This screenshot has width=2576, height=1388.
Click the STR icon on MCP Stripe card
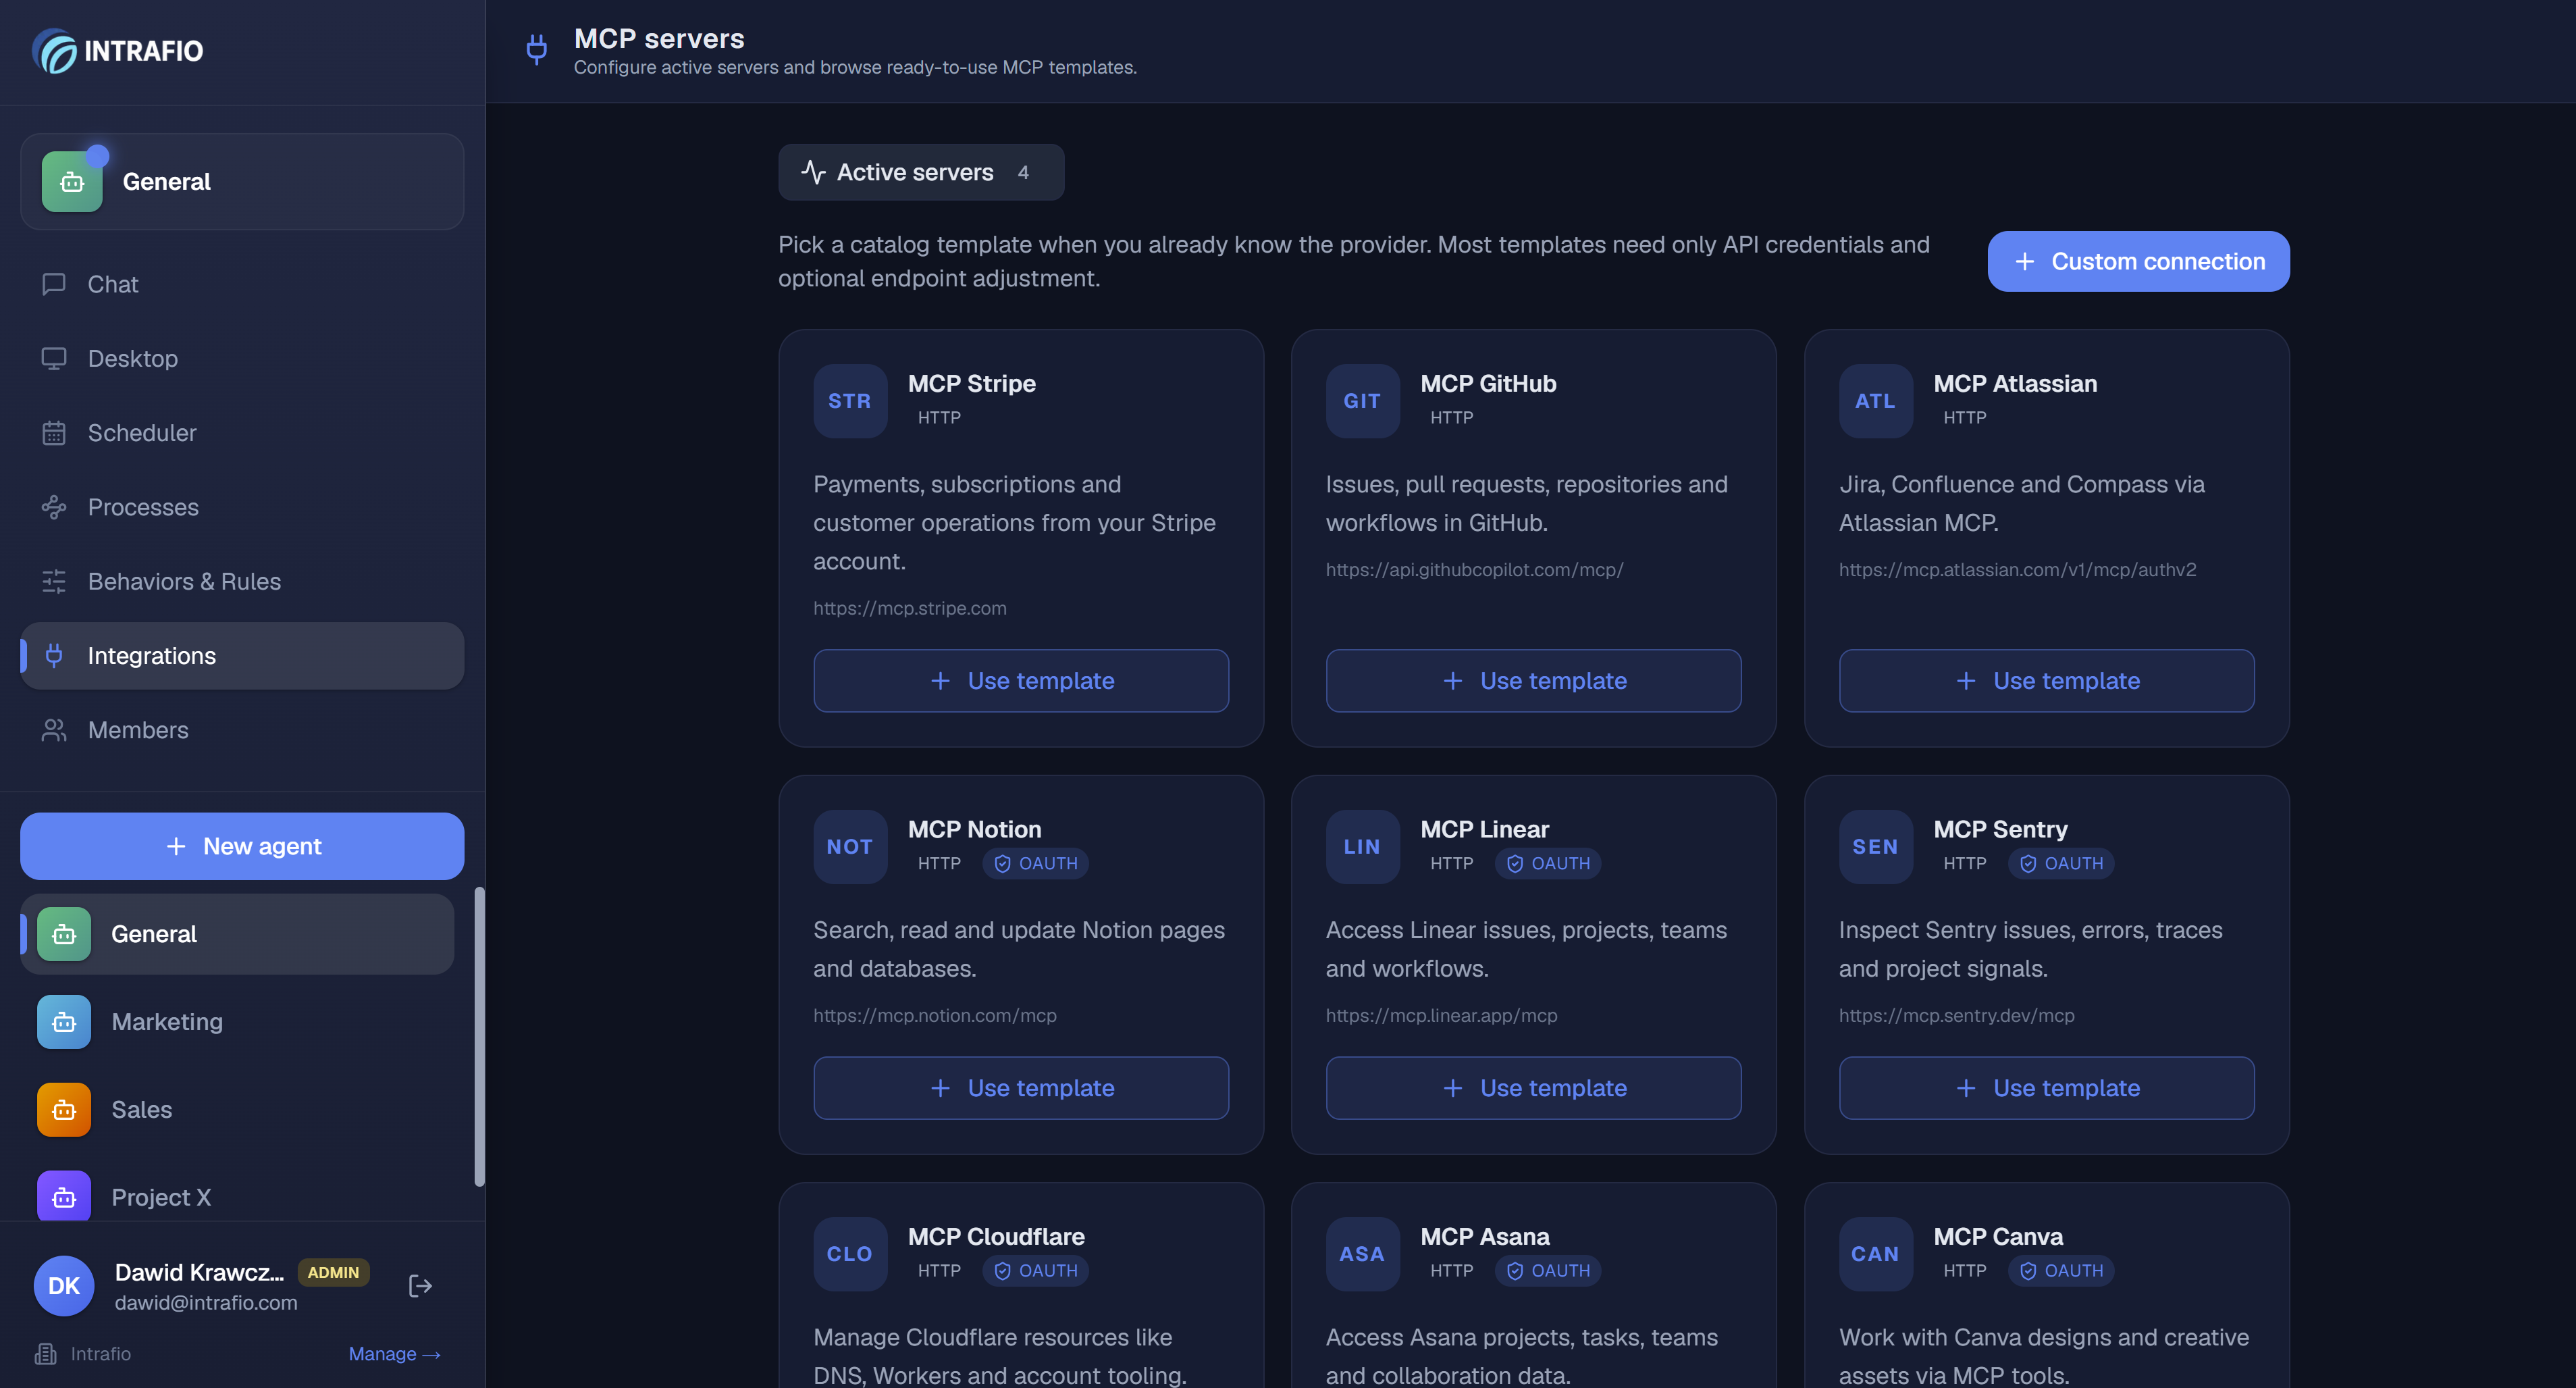(x=850, y=401)
